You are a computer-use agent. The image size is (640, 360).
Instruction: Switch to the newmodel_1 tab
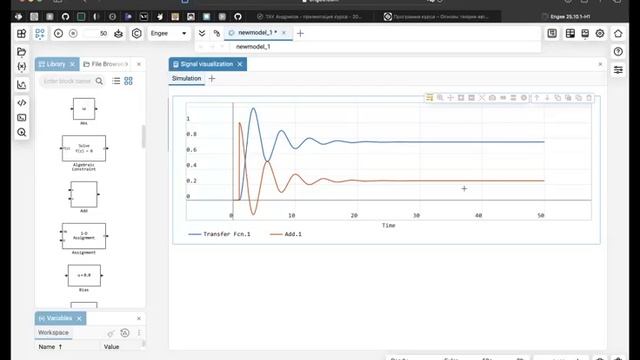[x=257, y=33]
